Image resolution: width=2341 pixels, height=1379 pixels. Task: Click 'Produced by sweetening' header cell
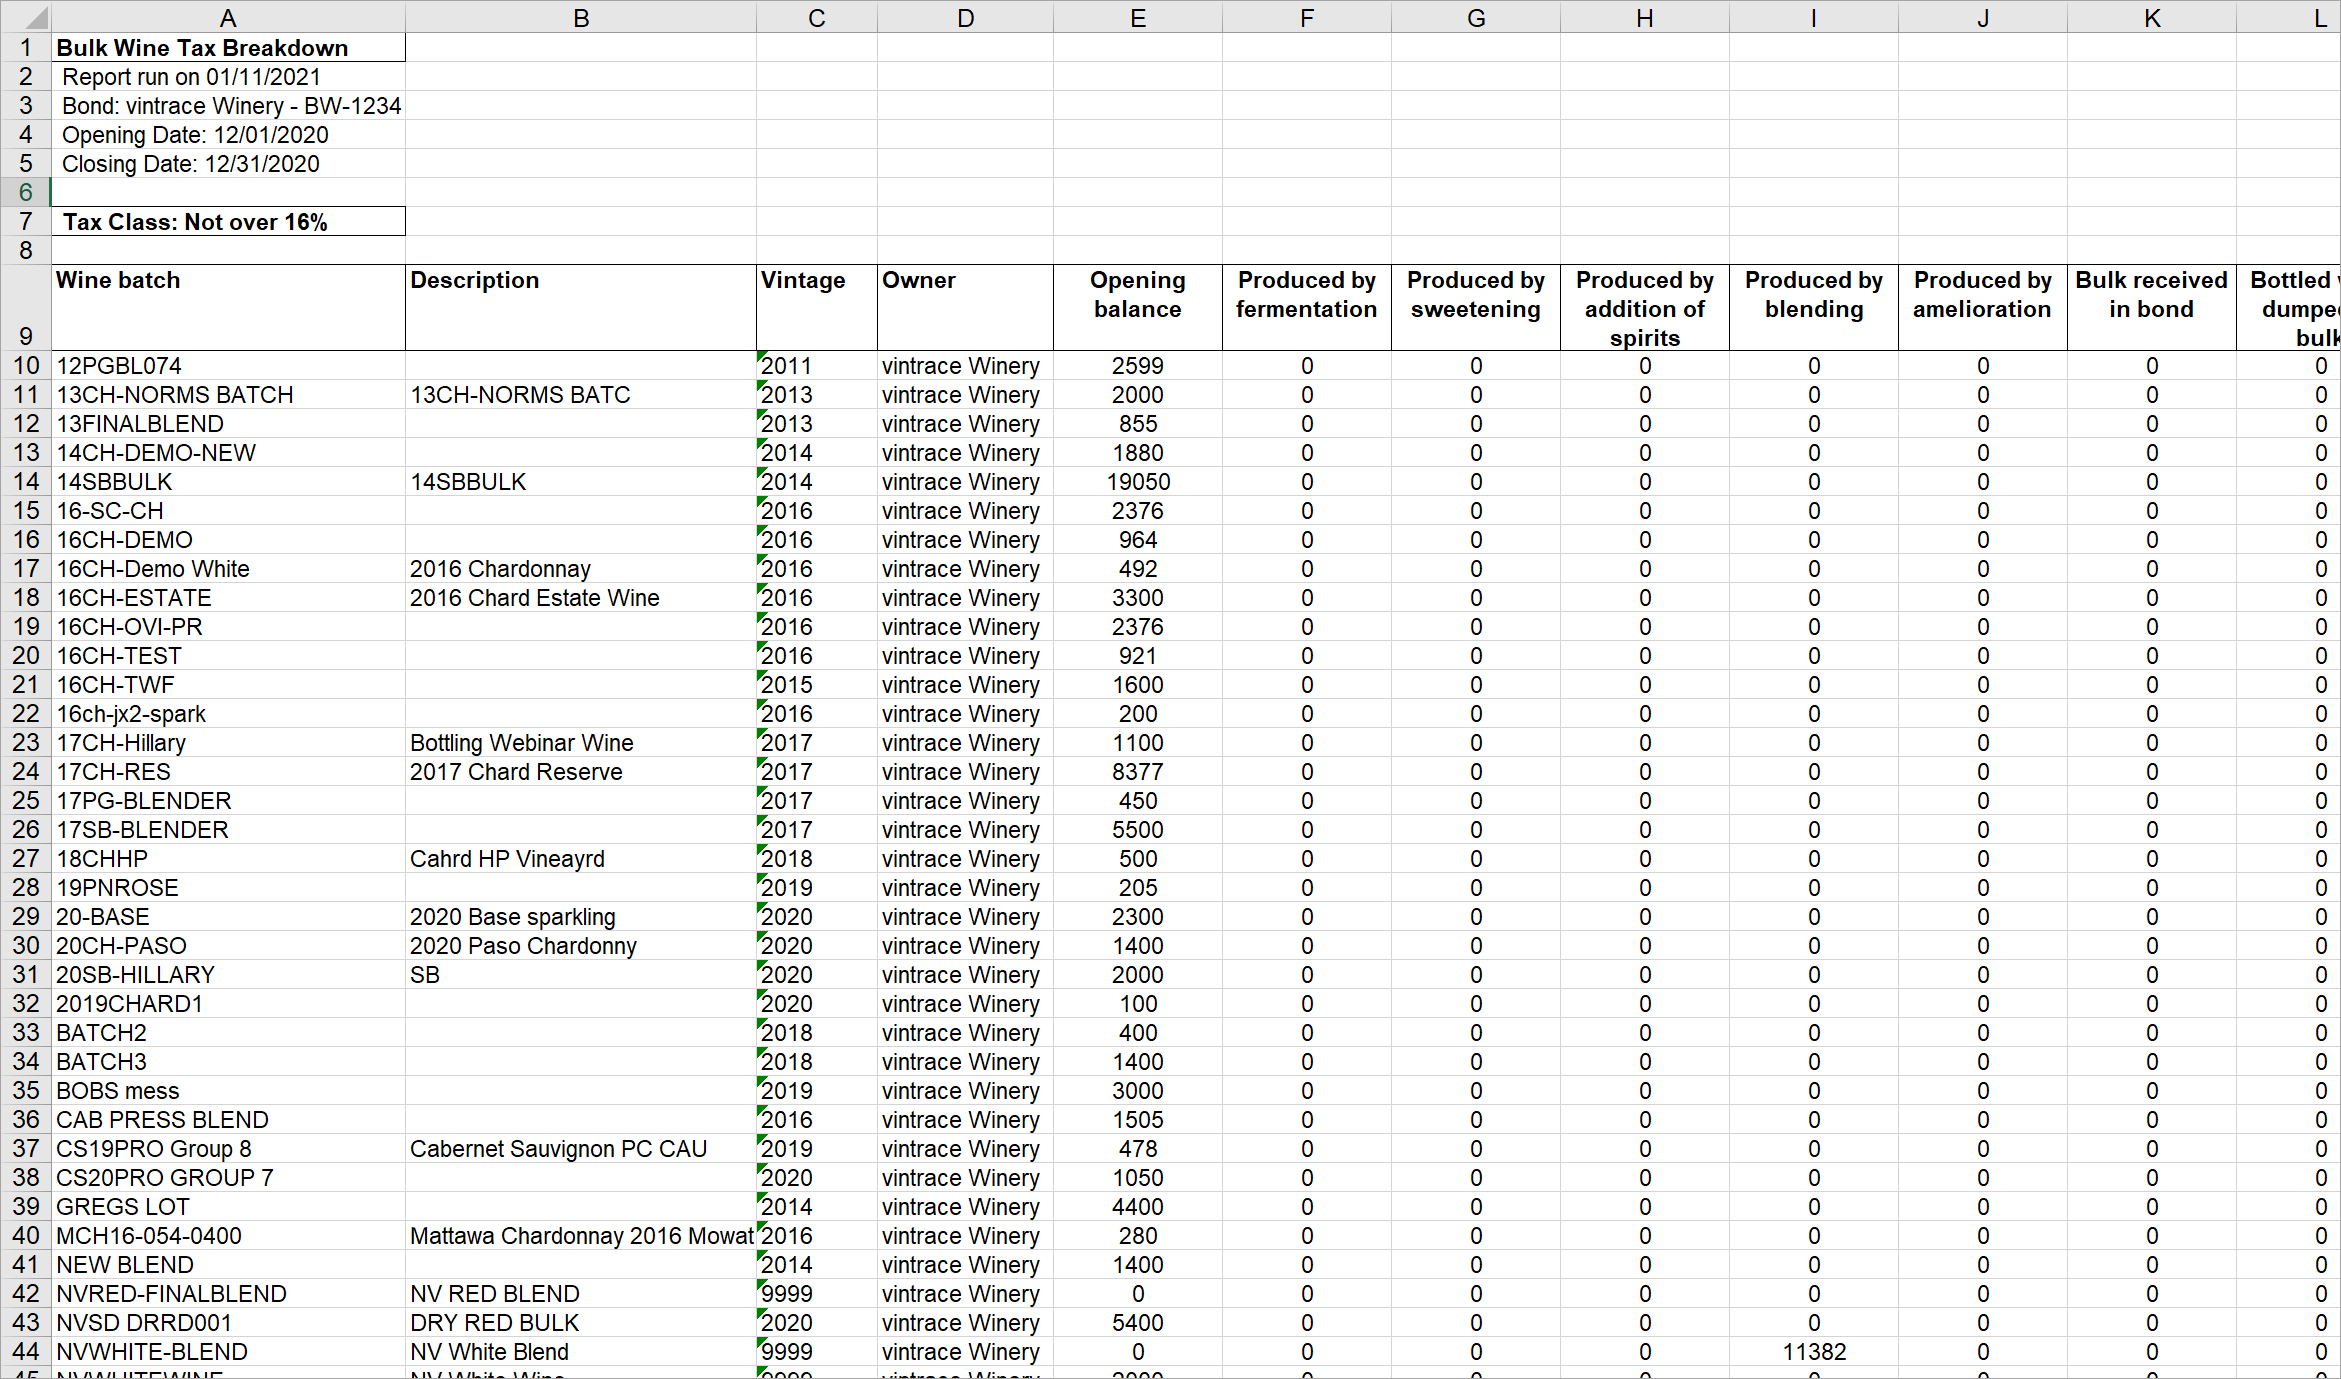(x=1476, y=308)
